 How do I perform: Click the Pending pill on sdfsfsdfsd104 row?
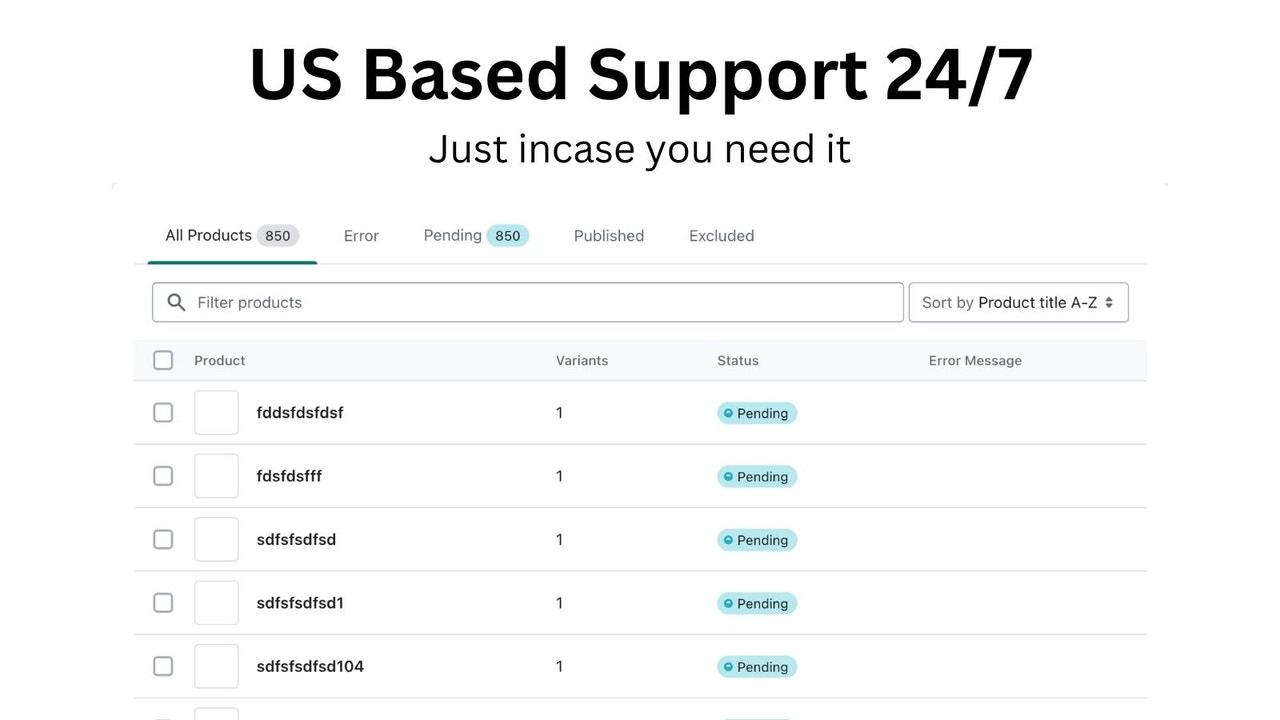point(756,667)
